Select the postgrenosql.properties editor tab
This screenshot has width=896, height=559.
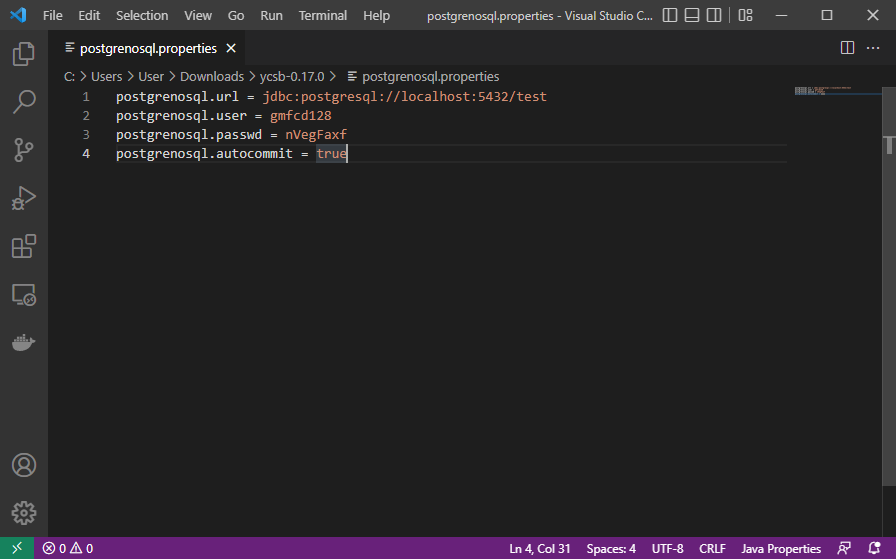(147, 49)
